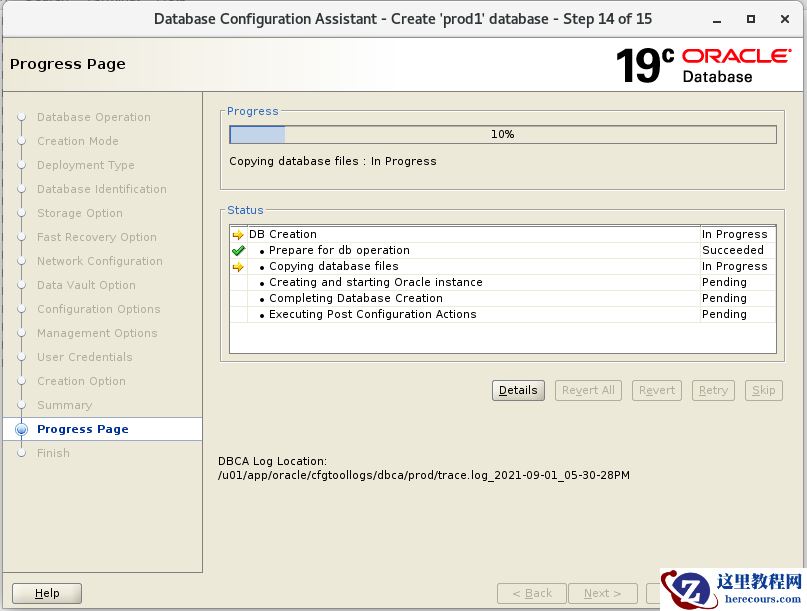
Task: Click the Skip button
Action: click(x=764, y=390)
